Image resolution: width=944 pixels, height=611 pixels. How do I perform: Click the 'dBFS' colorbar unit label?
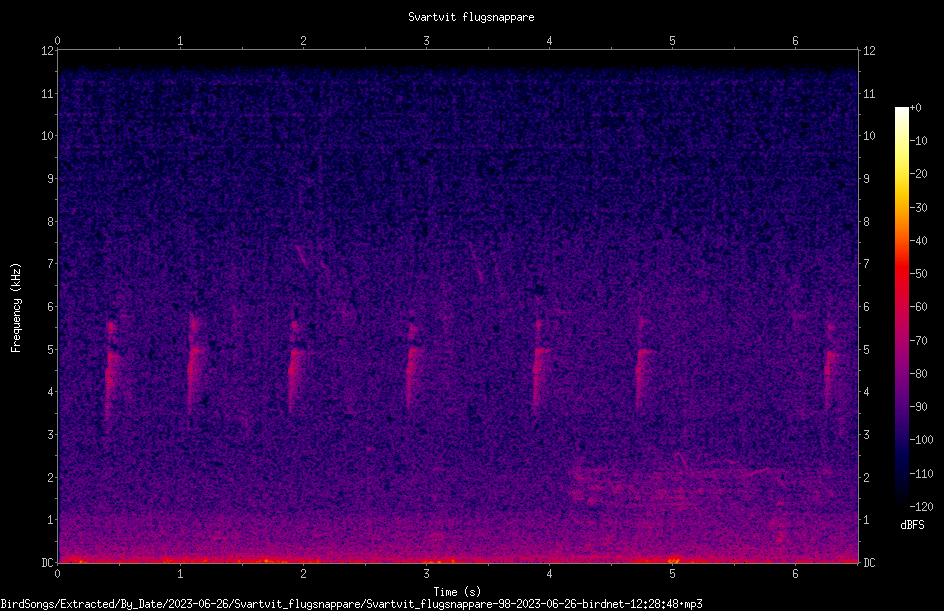[912, 525]
